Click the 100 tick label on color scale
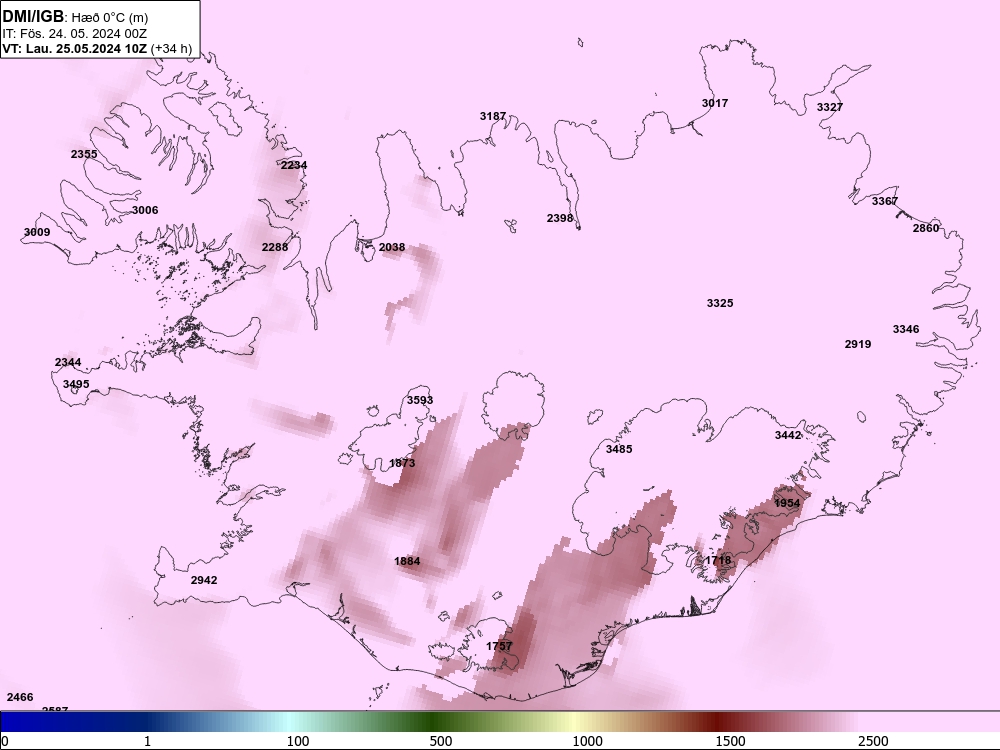The image size is (1000, 750). click(298, 741)
